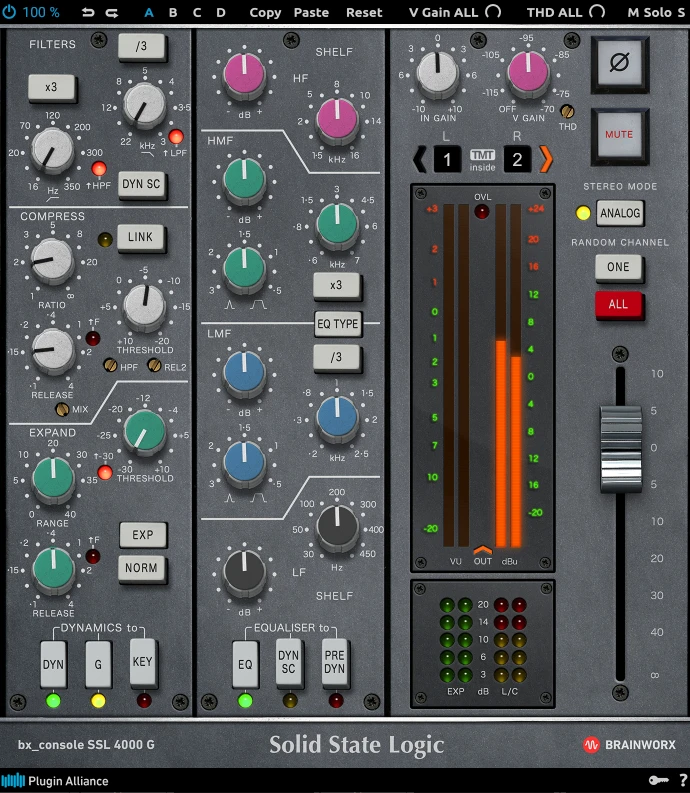Click the compressor HPF screw control

pos(110,365)
